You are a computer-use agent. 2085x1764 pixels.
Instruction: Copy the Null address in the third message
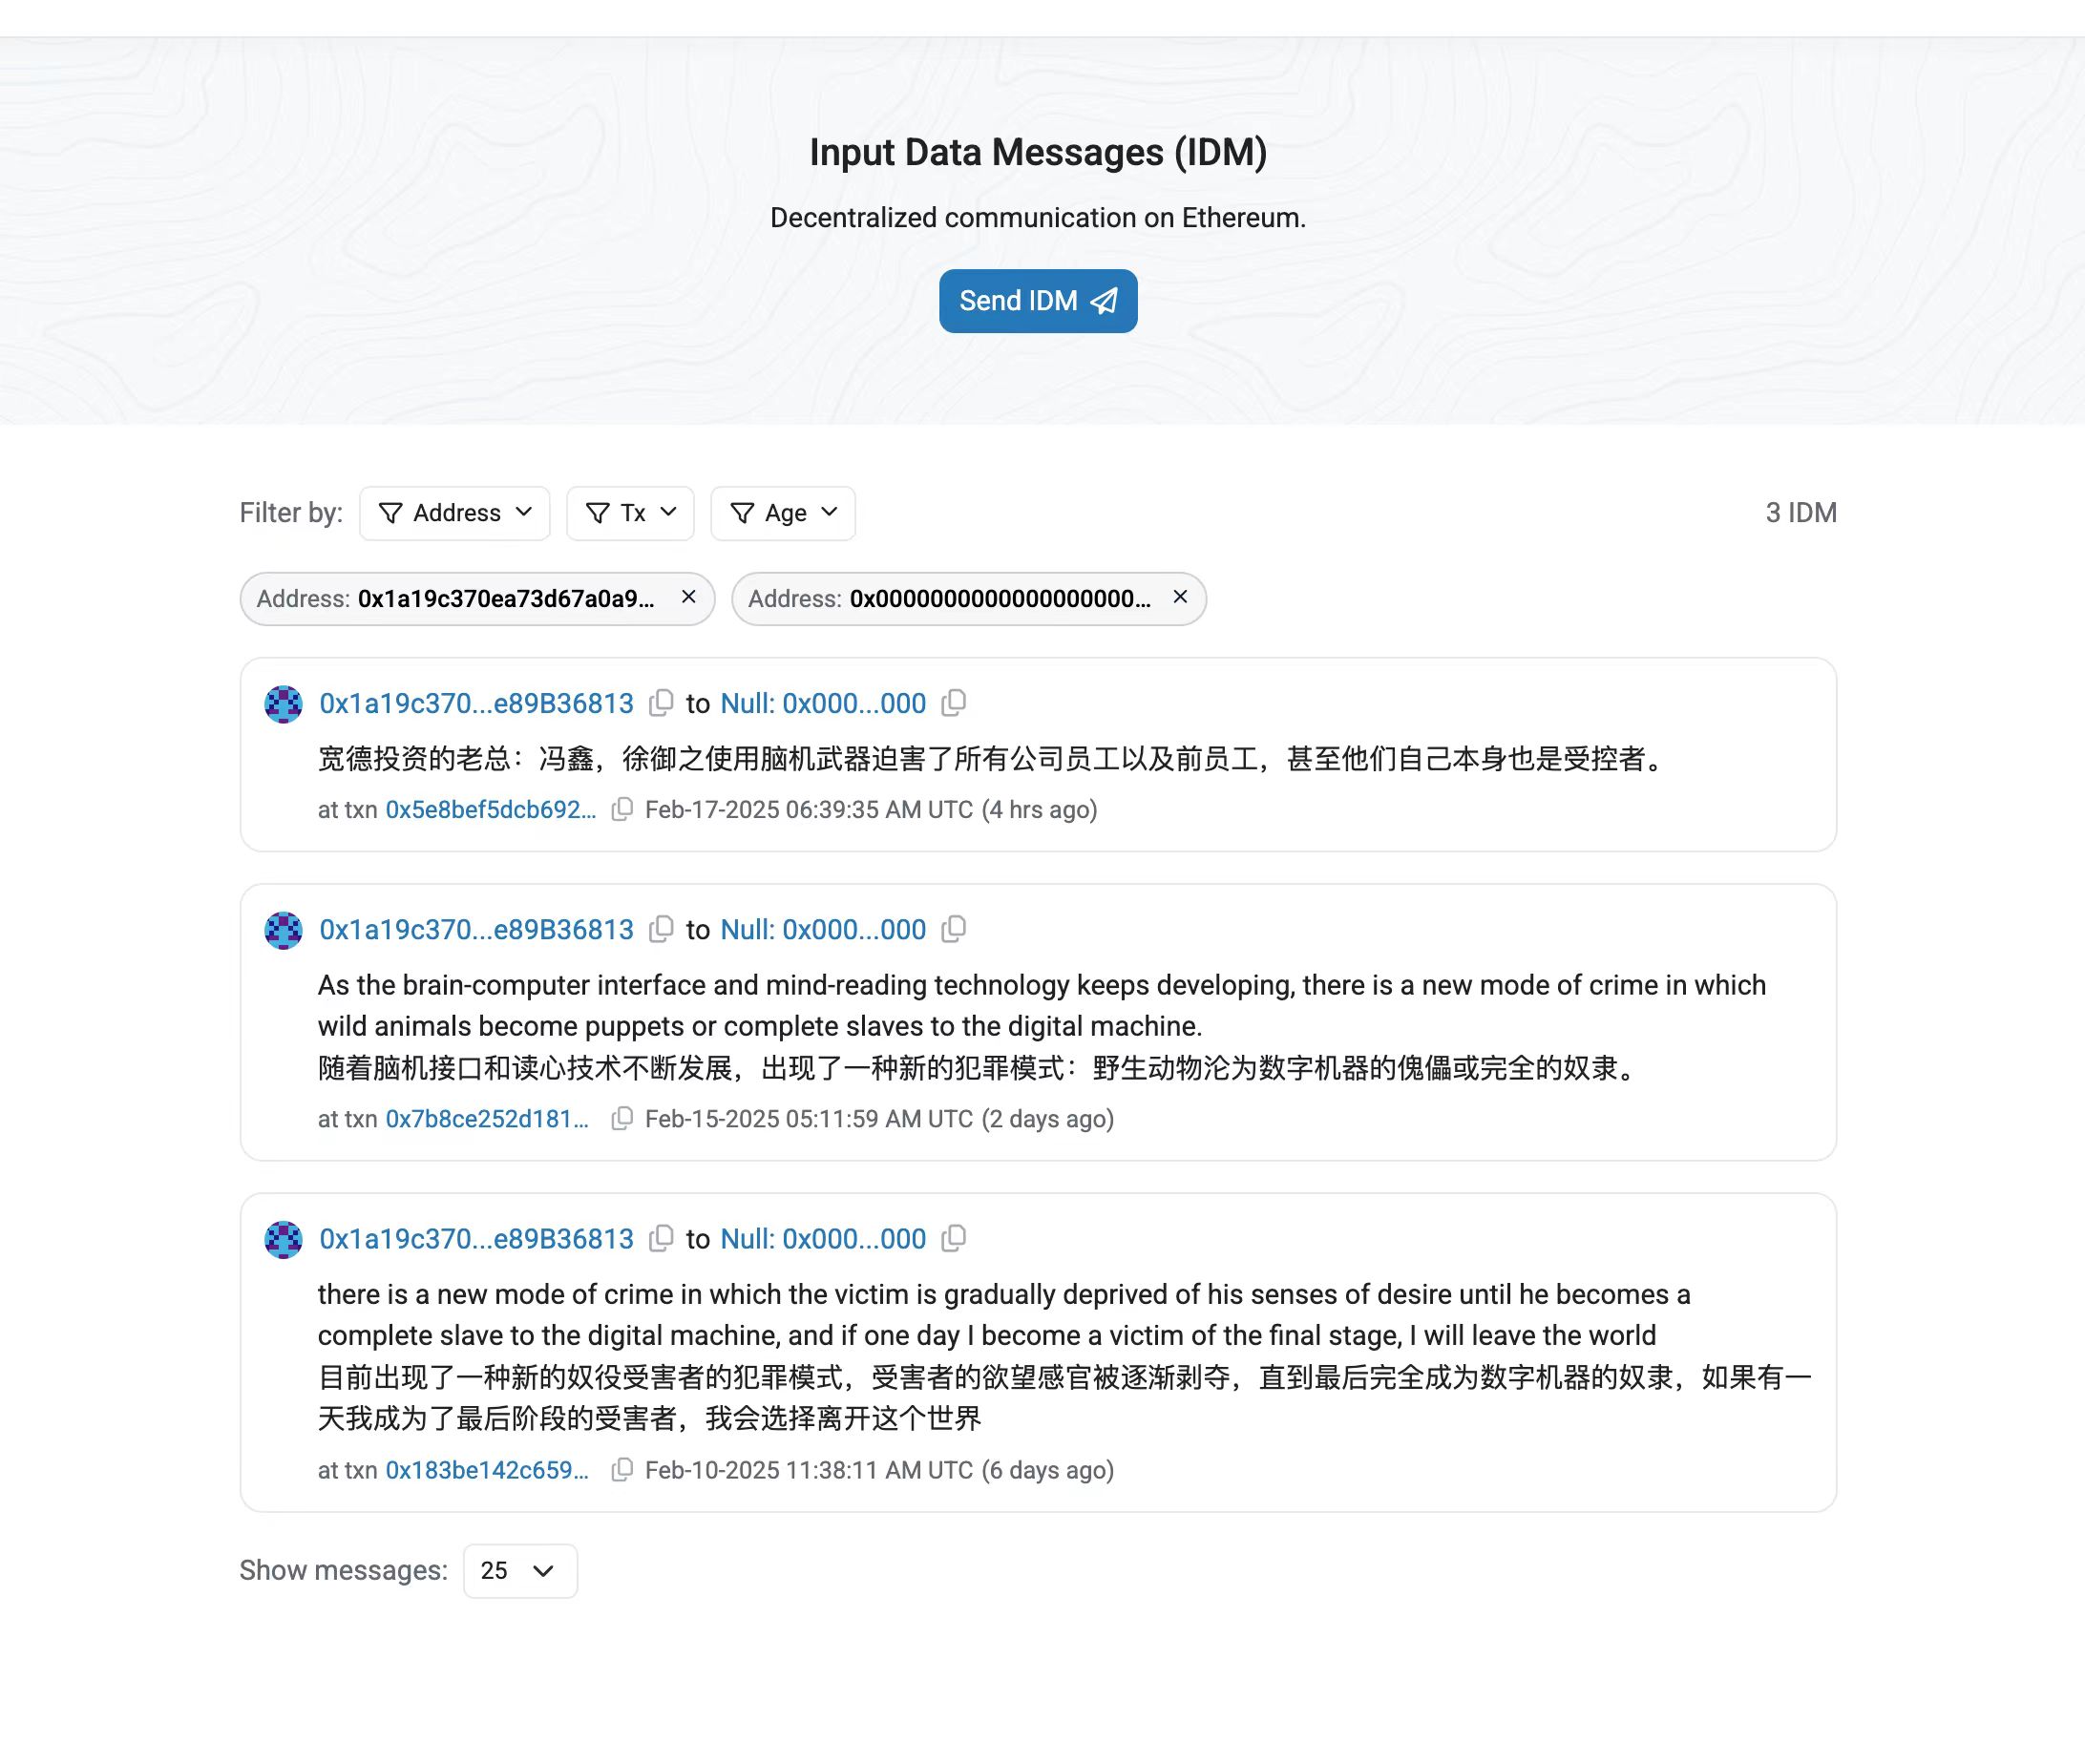tap(953, 1239)
